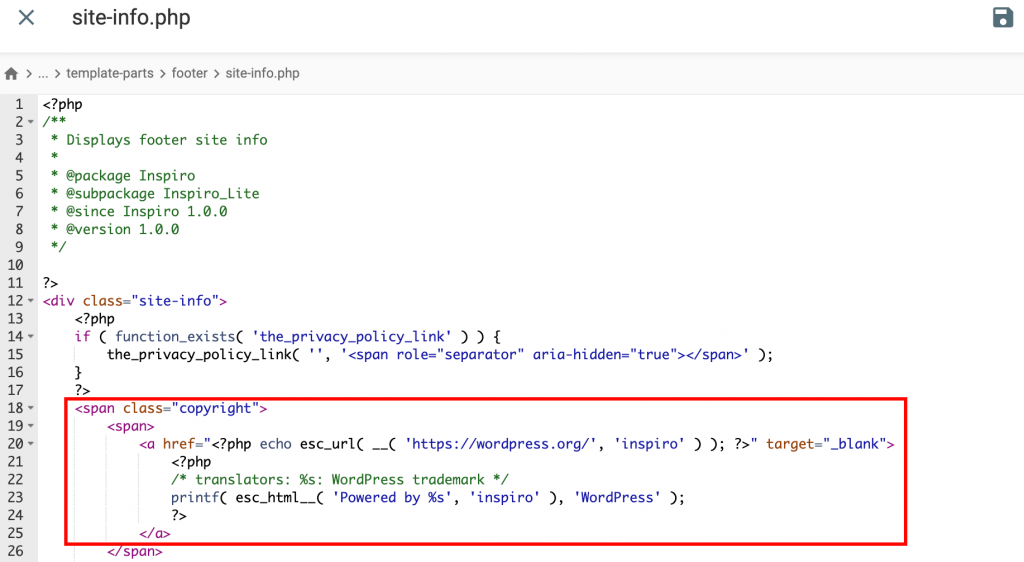The height and width of the screenshot is (562, 1024).
Task: Close the file editor with the X icon
Action: (27, 18)
